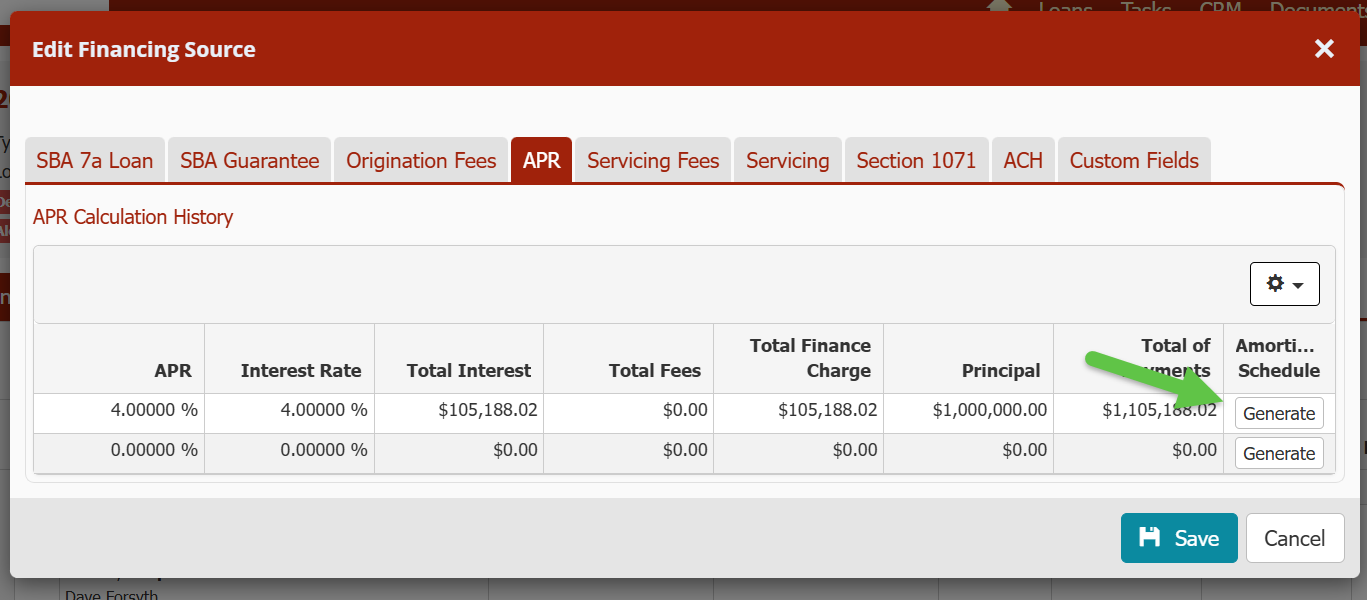Open the ACH tab
The height and width of the screenshot is (600, 1367).
click(x=1023, y=160)
